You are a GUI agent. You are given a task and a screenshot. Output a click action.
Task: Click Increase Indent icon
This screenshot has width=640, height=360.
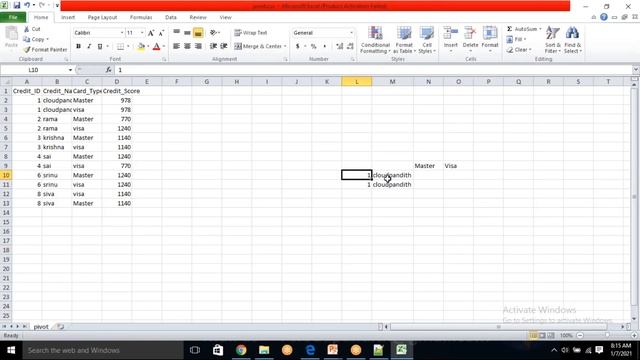point(224,47)
